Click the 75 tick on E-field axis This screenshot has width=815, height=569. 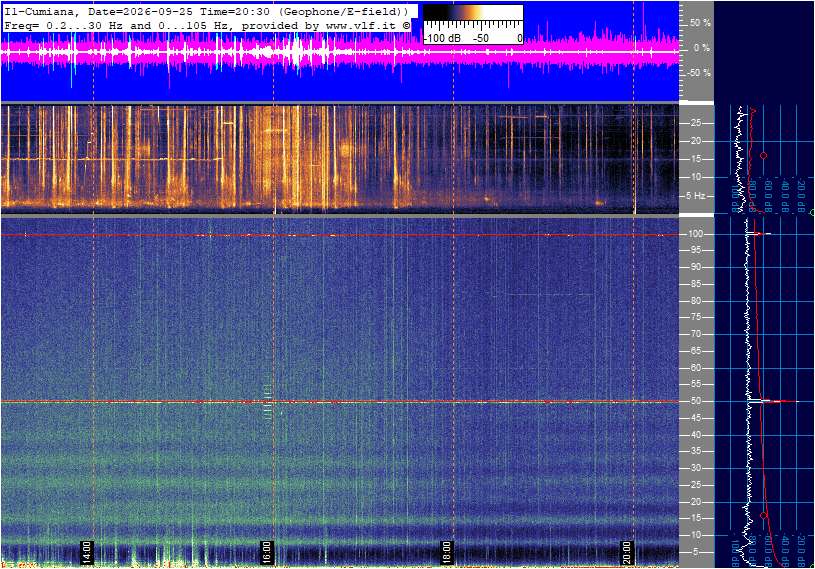click(x=695, y=317)
